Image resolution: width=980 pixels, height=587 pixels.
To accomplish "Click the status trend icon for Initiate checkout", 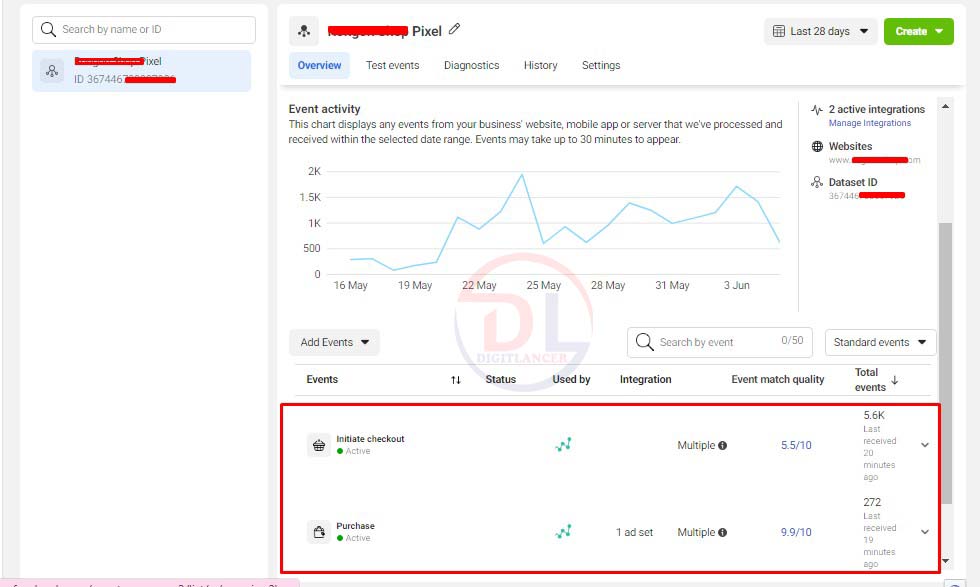I will tap(563, 445).
